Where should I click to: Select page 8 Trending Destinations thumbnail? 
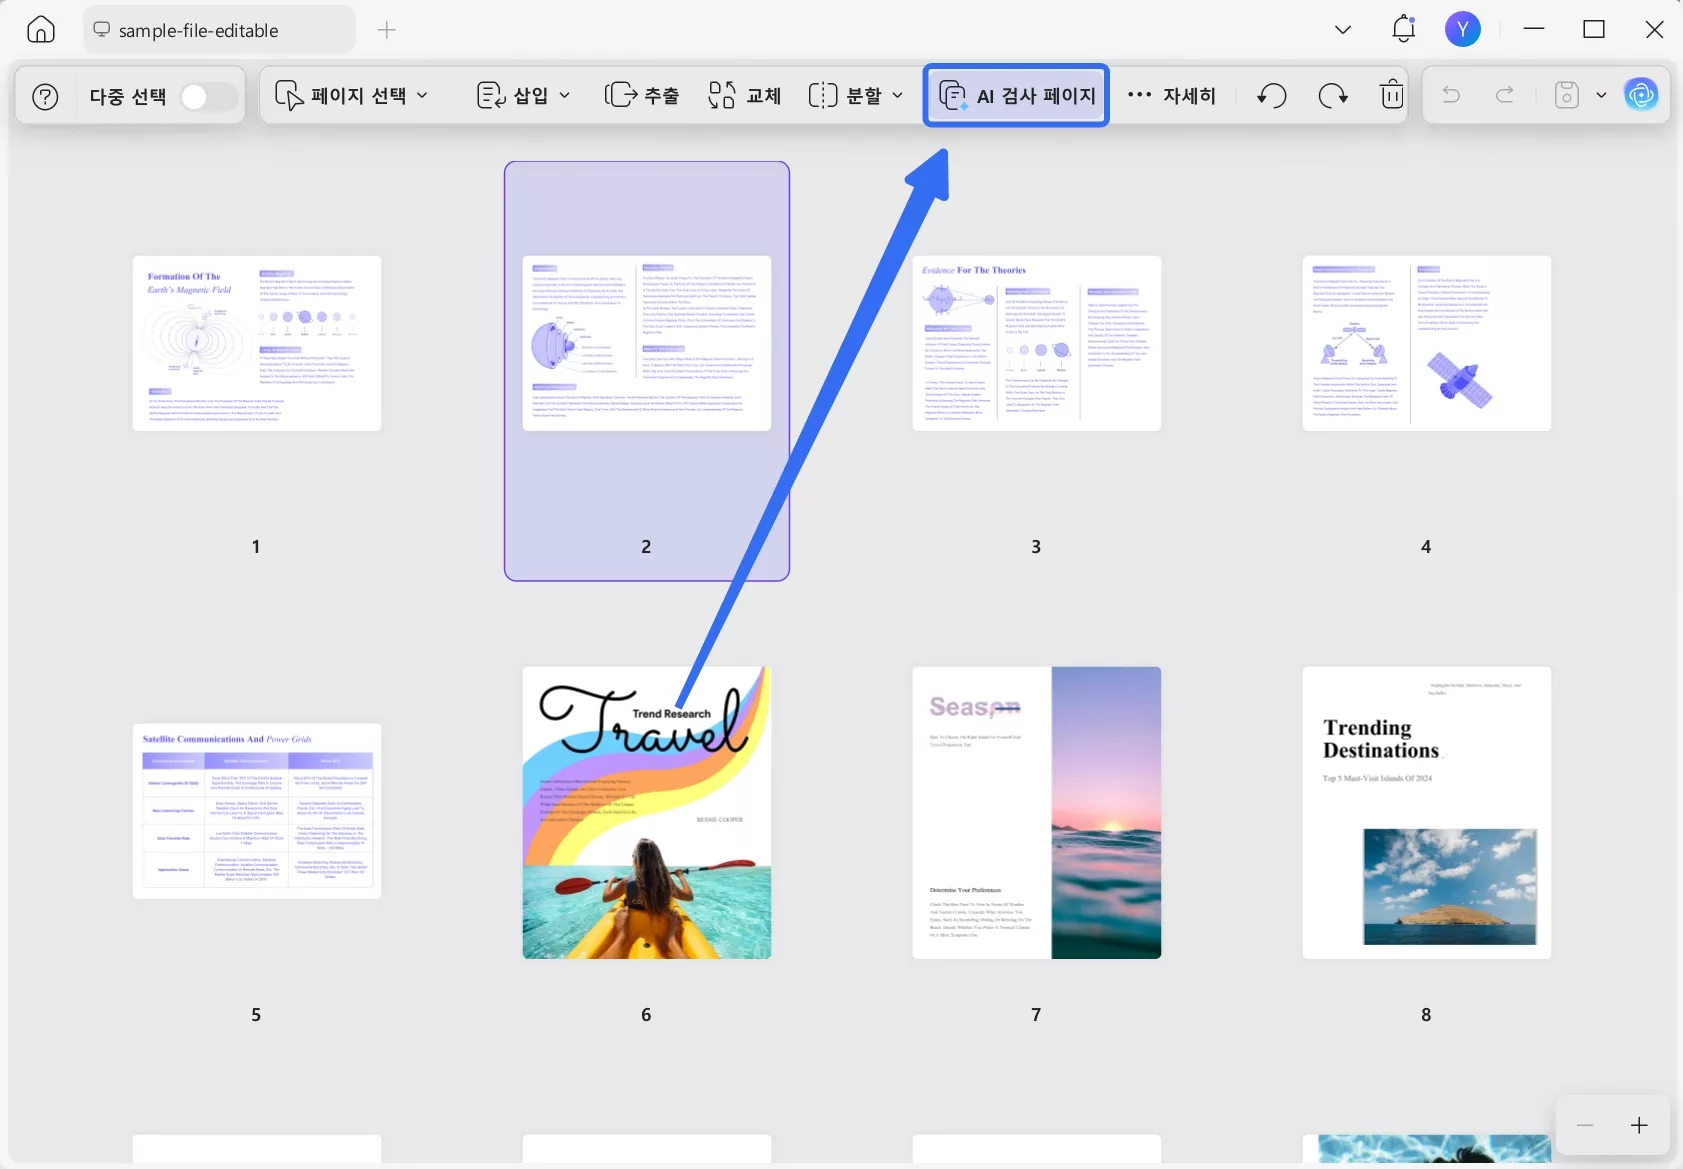point(1427,813)
